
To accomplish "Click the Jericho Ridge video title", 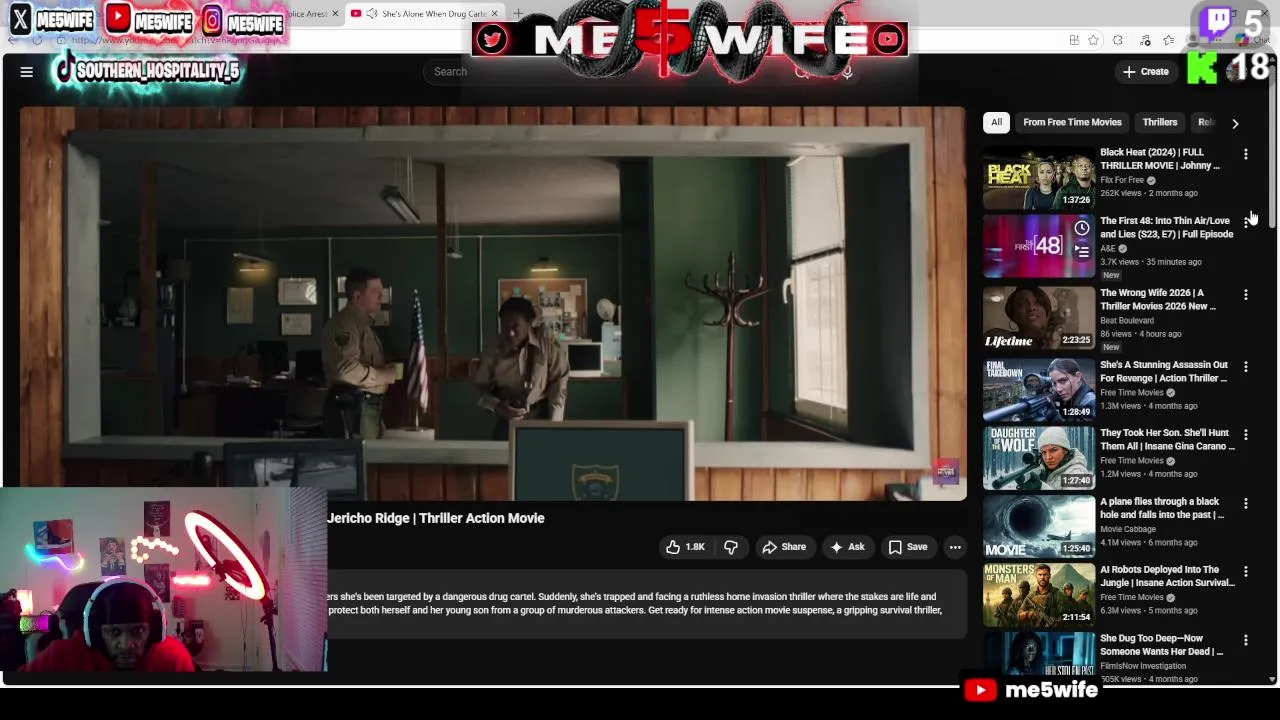I will (436, 518).
